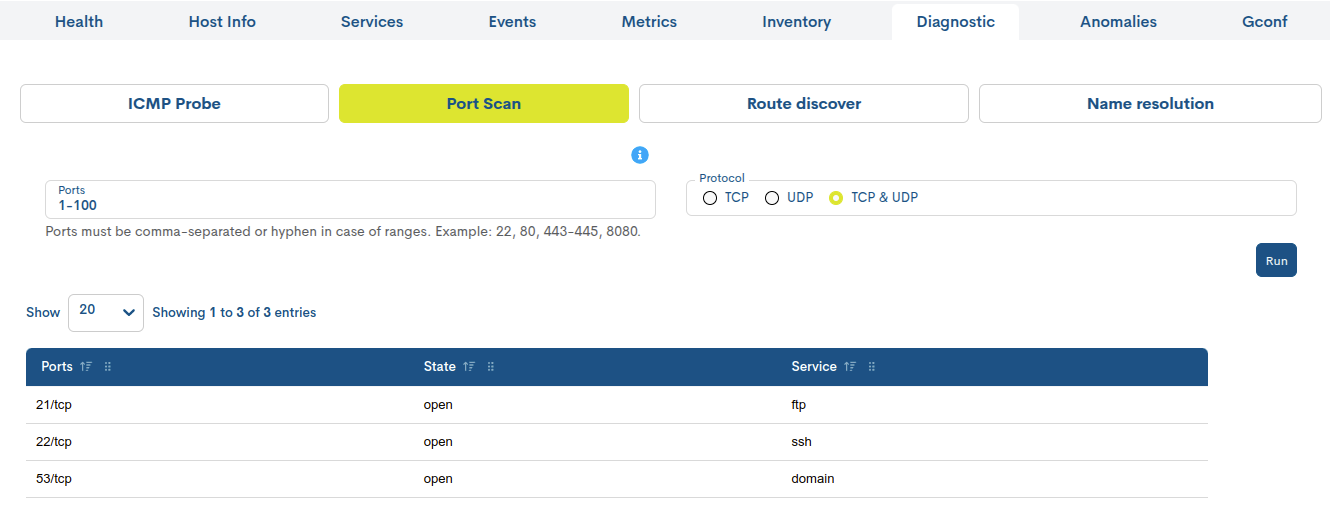Viewport: 1330px width, 506px height.
Task: Go to the Metrics tab
Action: point(649,21)
